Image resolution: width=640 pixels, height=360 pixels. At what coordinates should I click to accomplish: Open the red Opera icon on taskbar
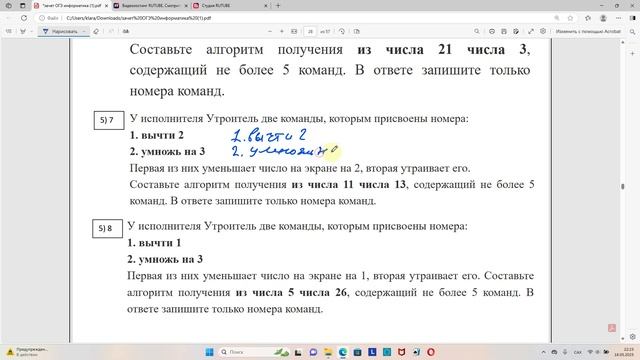[x=431, y=352]
